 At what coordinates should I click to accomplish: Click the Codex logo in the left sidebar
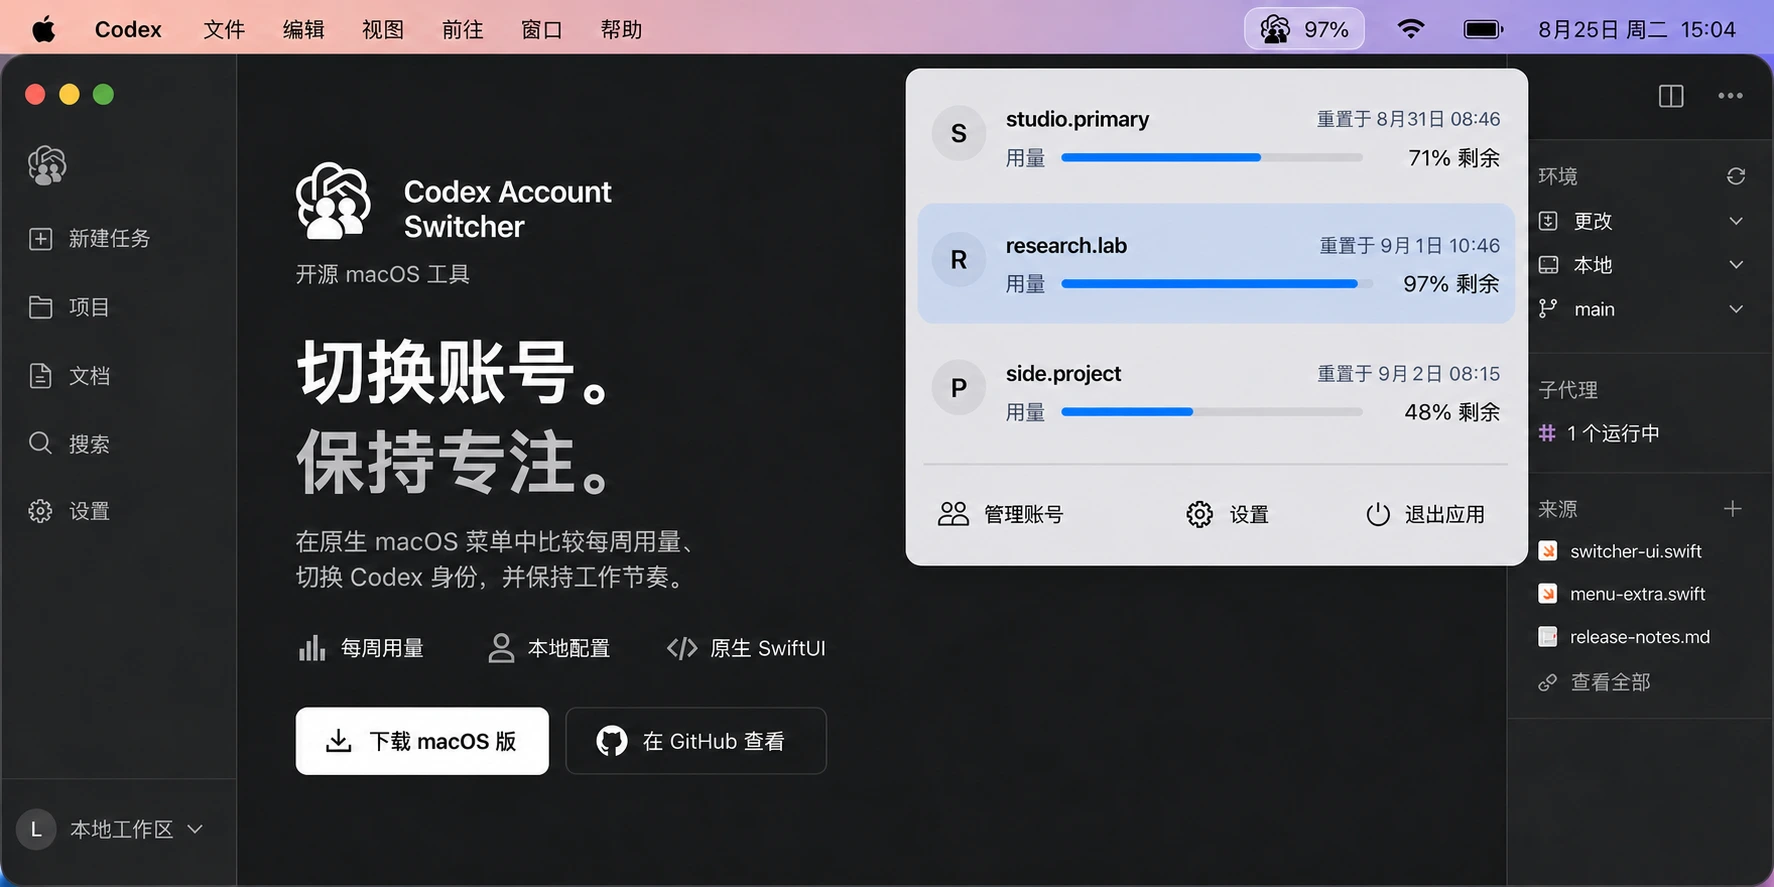click(x=47, y=165)
